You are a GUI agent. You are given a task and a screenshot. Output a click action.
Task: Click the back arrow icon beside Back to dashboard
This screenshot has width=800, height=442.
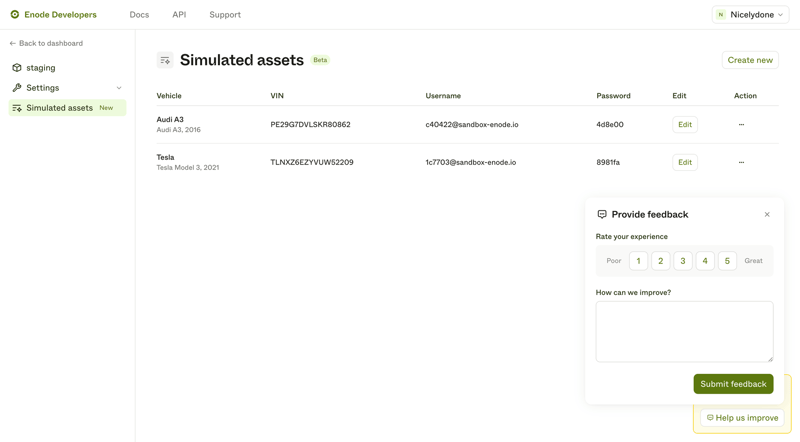tap(13, 43)
